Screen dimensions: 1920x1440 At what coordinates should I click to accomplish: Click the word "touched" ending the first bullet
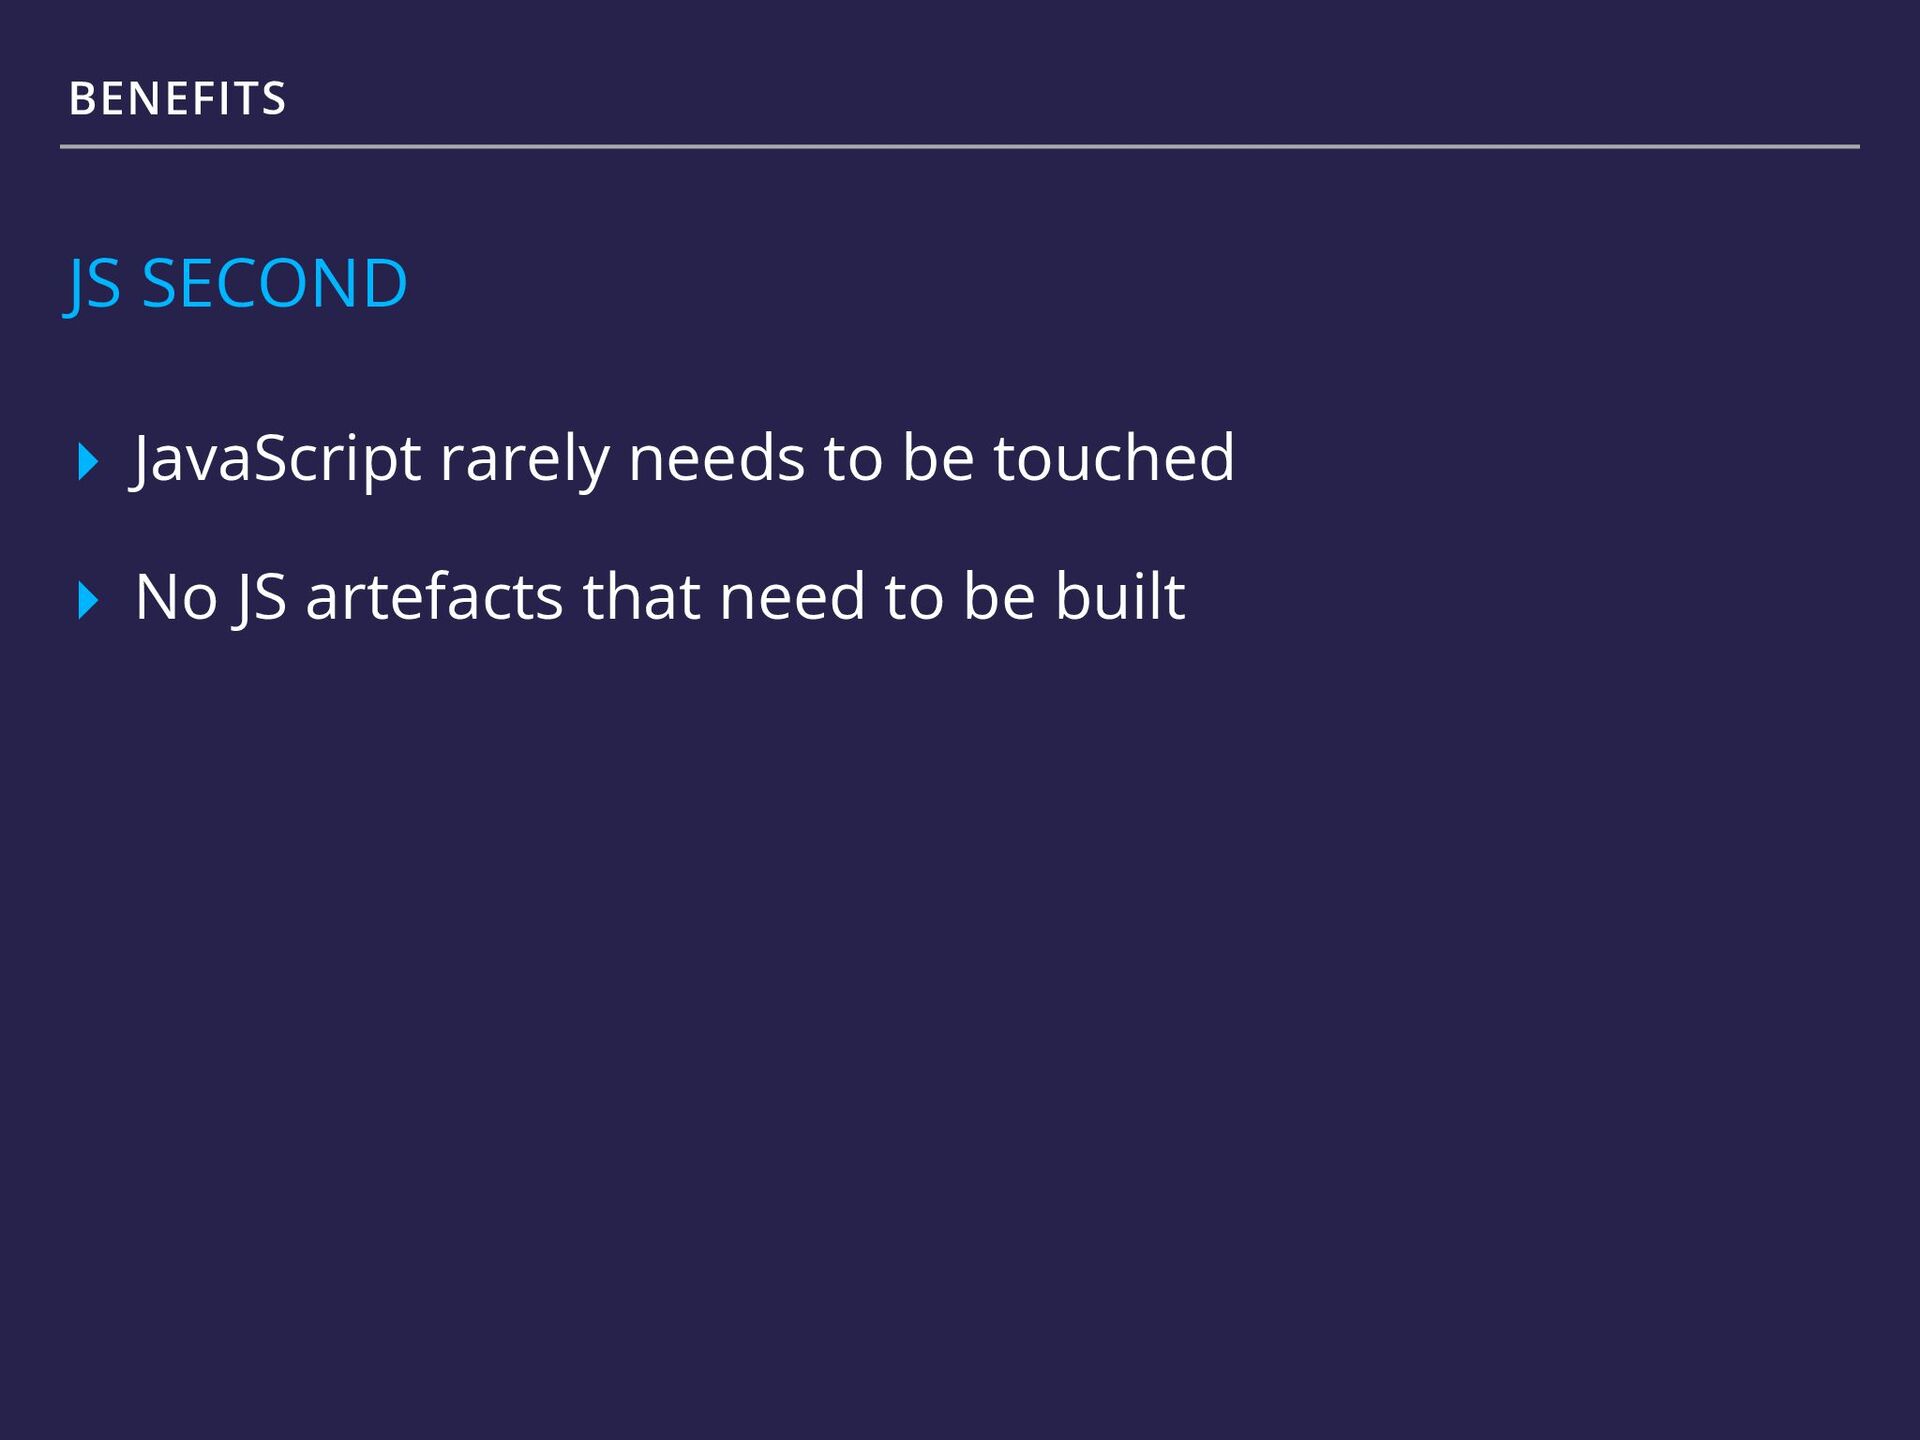1114,458
